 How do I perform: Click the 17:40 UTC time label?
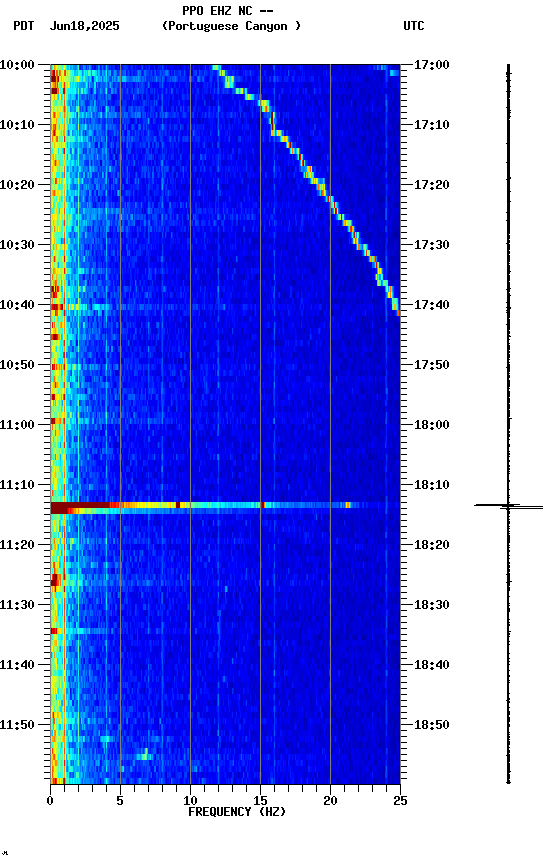432,305
